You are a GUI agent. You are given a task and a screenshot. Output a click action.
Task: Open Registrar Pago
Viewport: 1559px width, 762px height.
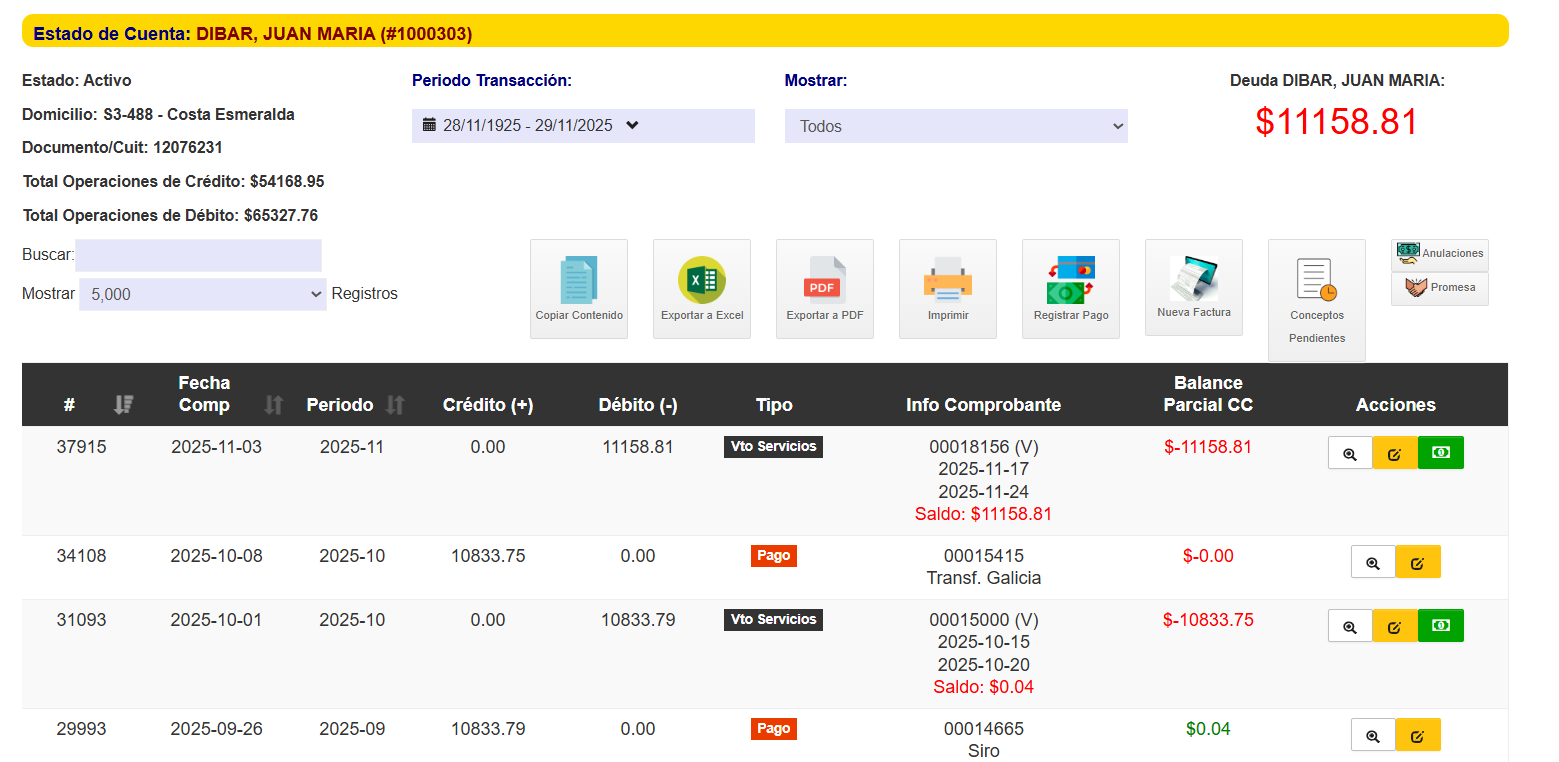click(x=1071, y=288)
